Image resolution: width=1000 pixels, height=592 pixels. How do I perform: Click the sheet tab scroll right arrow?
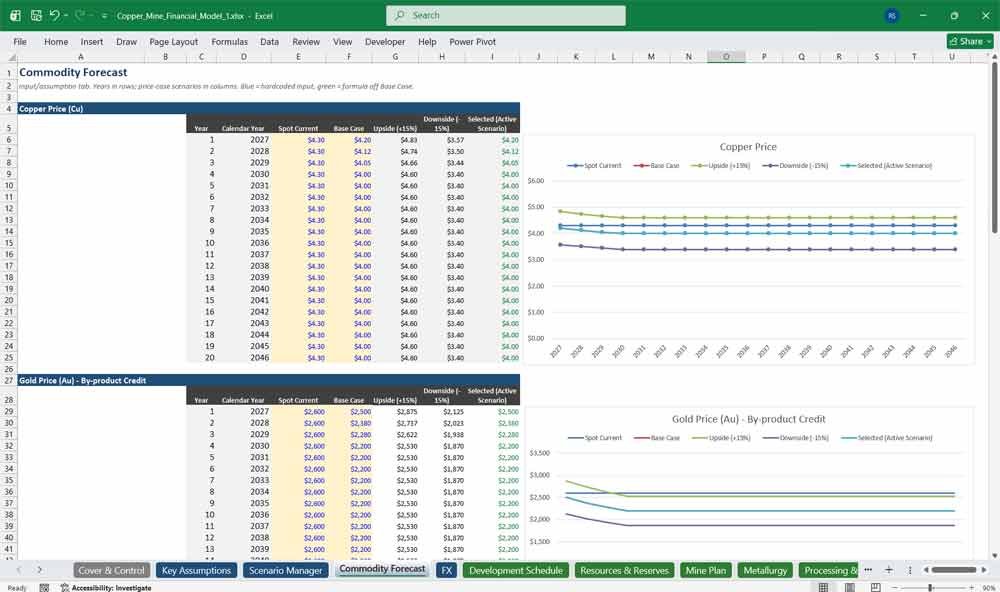coord(40,570)
